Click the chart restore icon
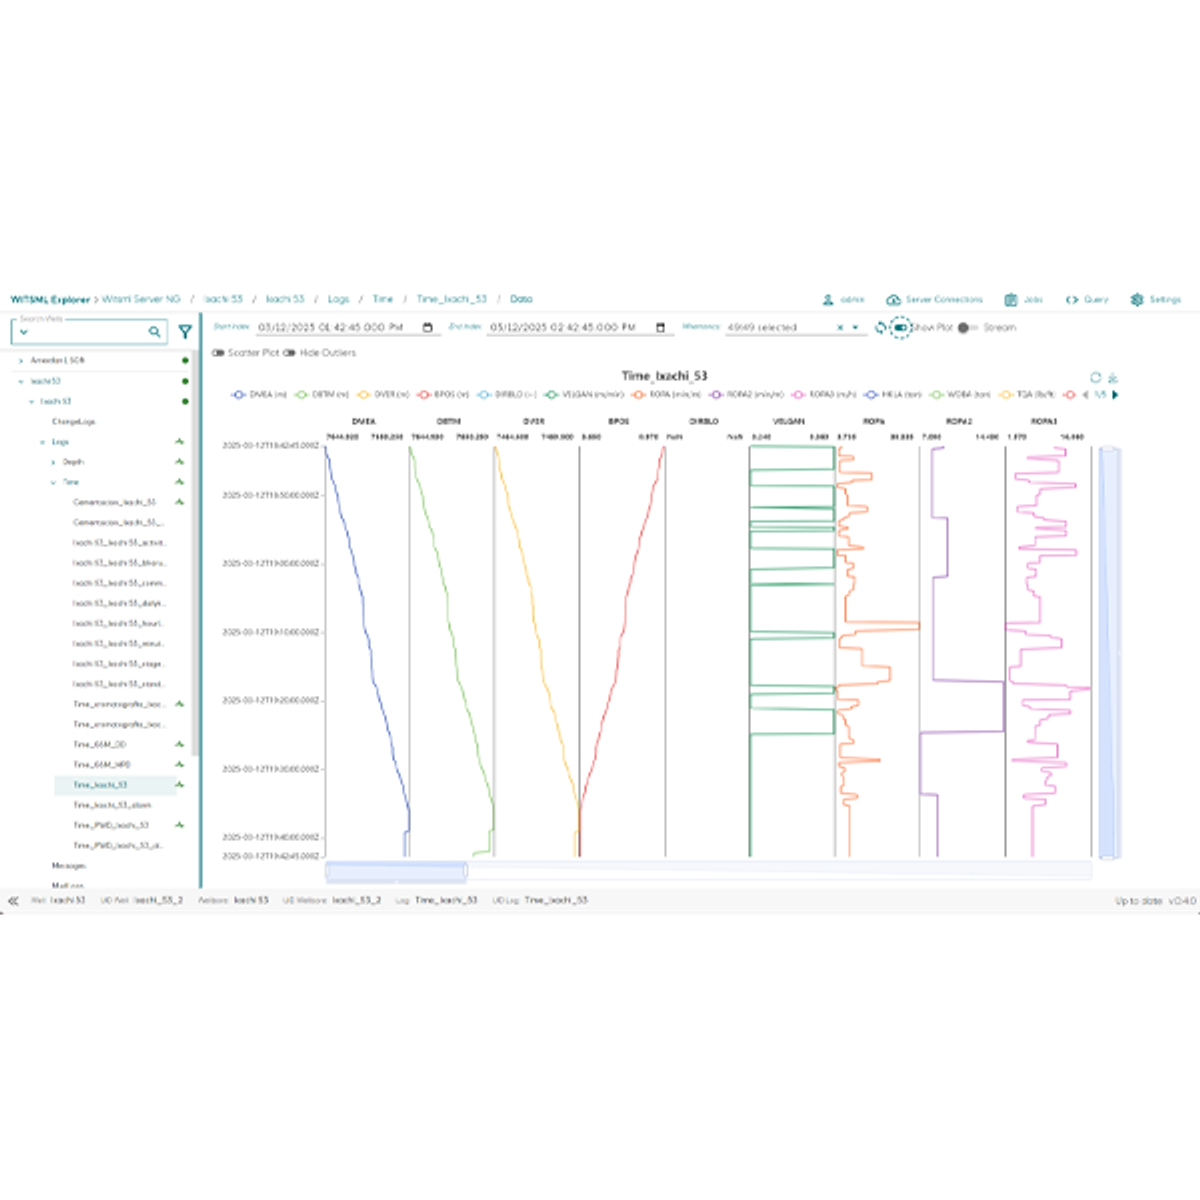This screenshot has width=1200, height=1200. pos(1096,377)
